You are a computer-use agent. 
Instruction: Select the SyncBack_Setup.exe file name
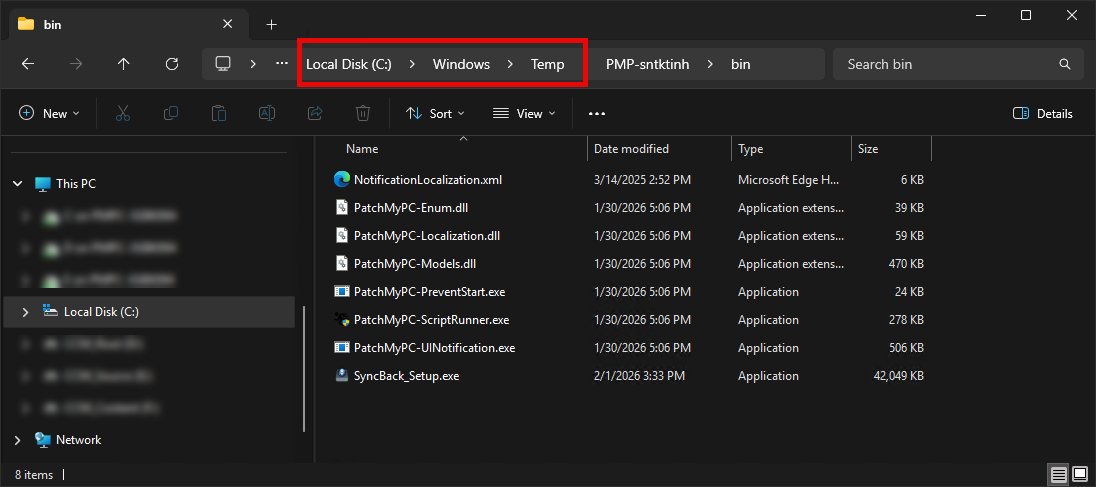point(406,375)
